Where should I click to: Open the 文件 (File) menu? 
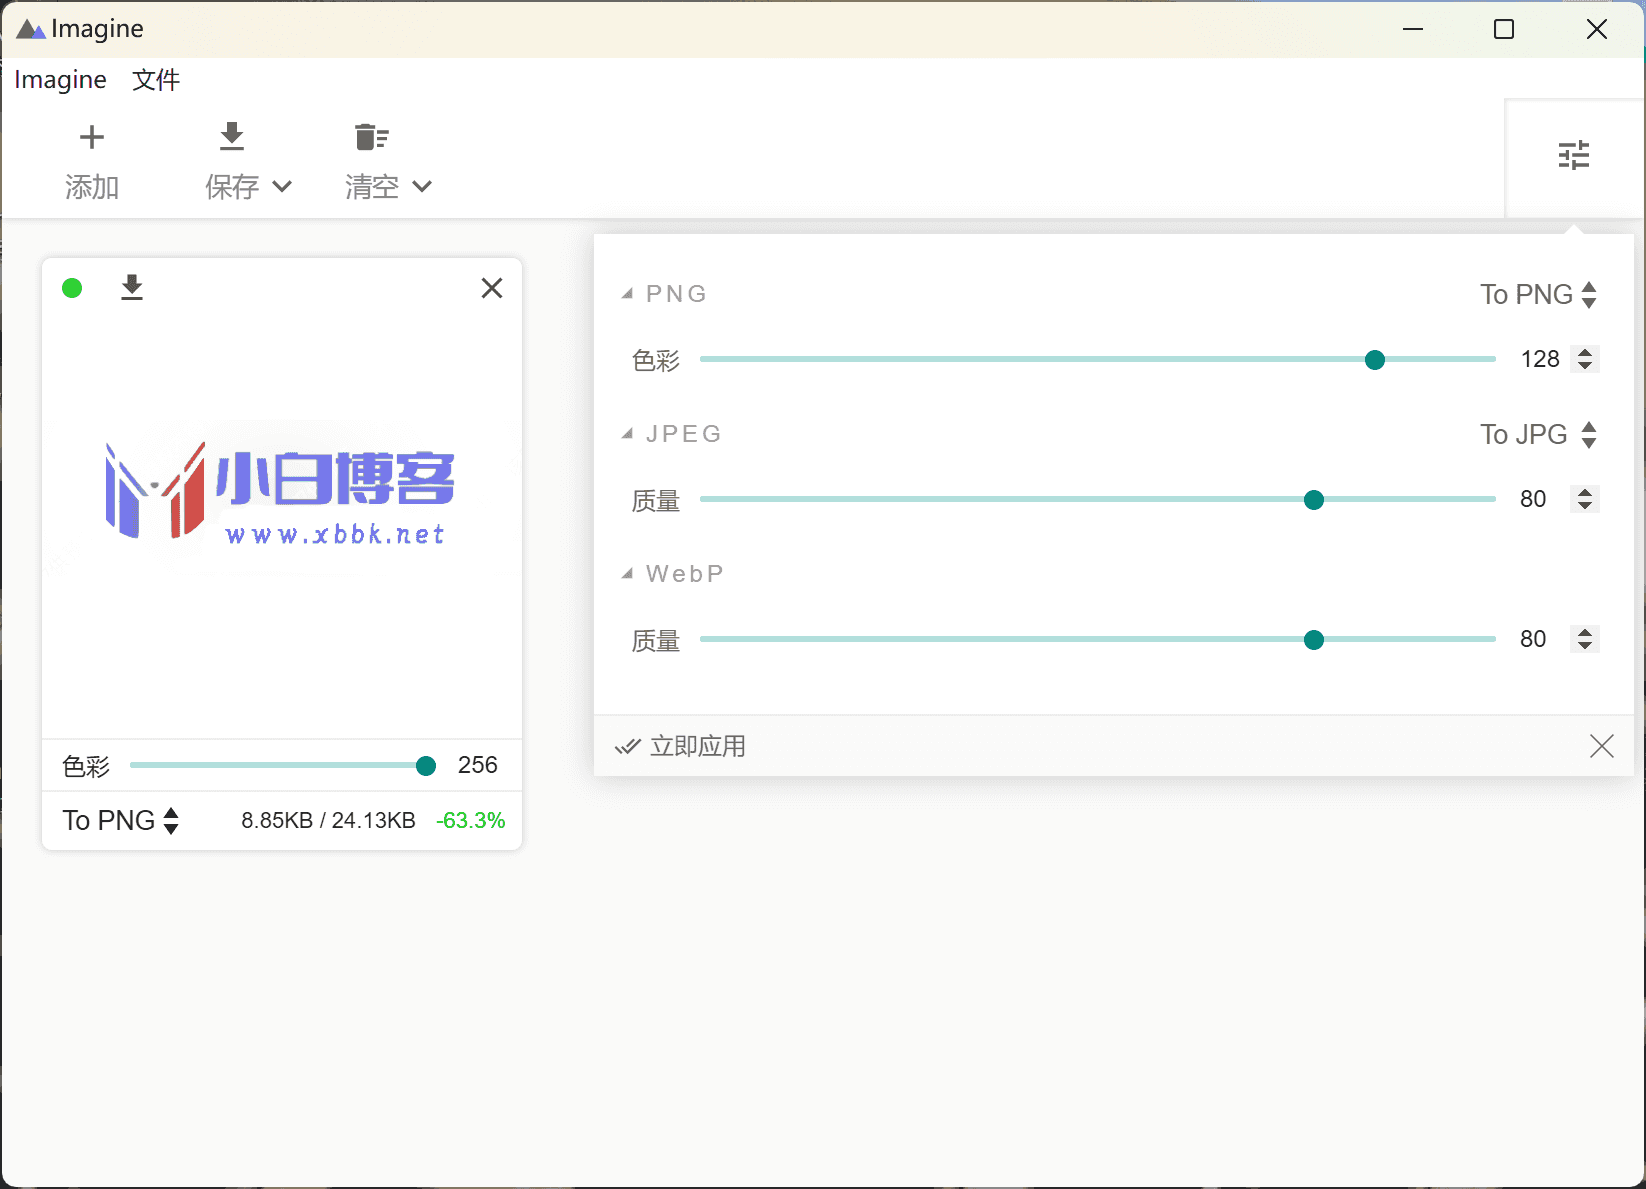point(156,80)
